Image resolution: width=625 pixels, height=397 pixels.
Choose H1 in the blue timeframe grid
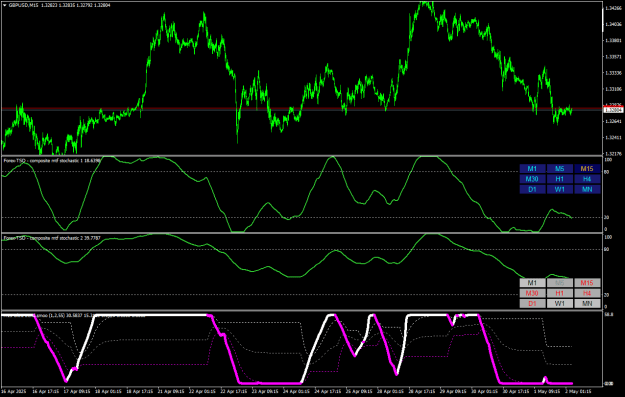560,179
